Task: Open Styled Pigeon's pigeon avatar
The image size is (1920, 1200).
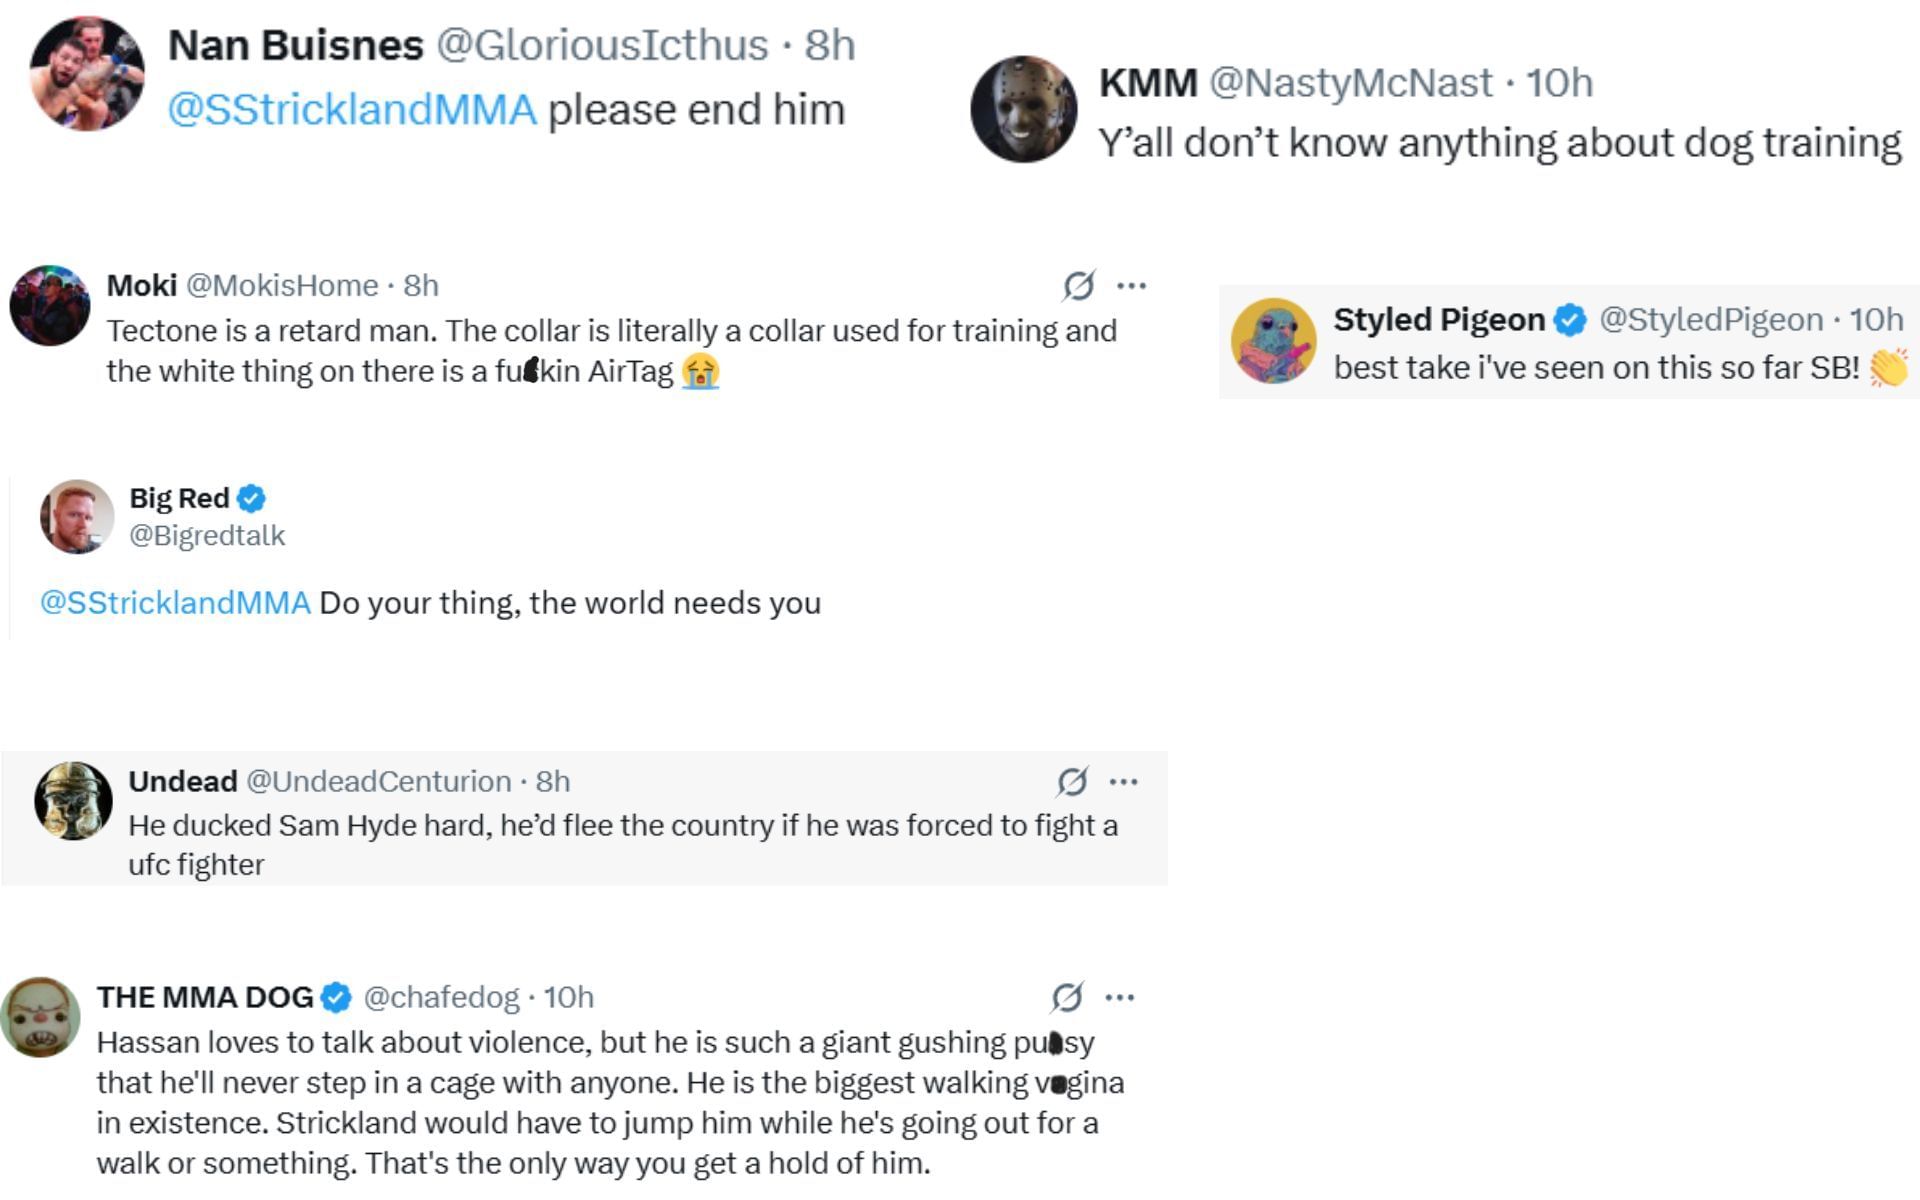Action: click(1273, 341)
